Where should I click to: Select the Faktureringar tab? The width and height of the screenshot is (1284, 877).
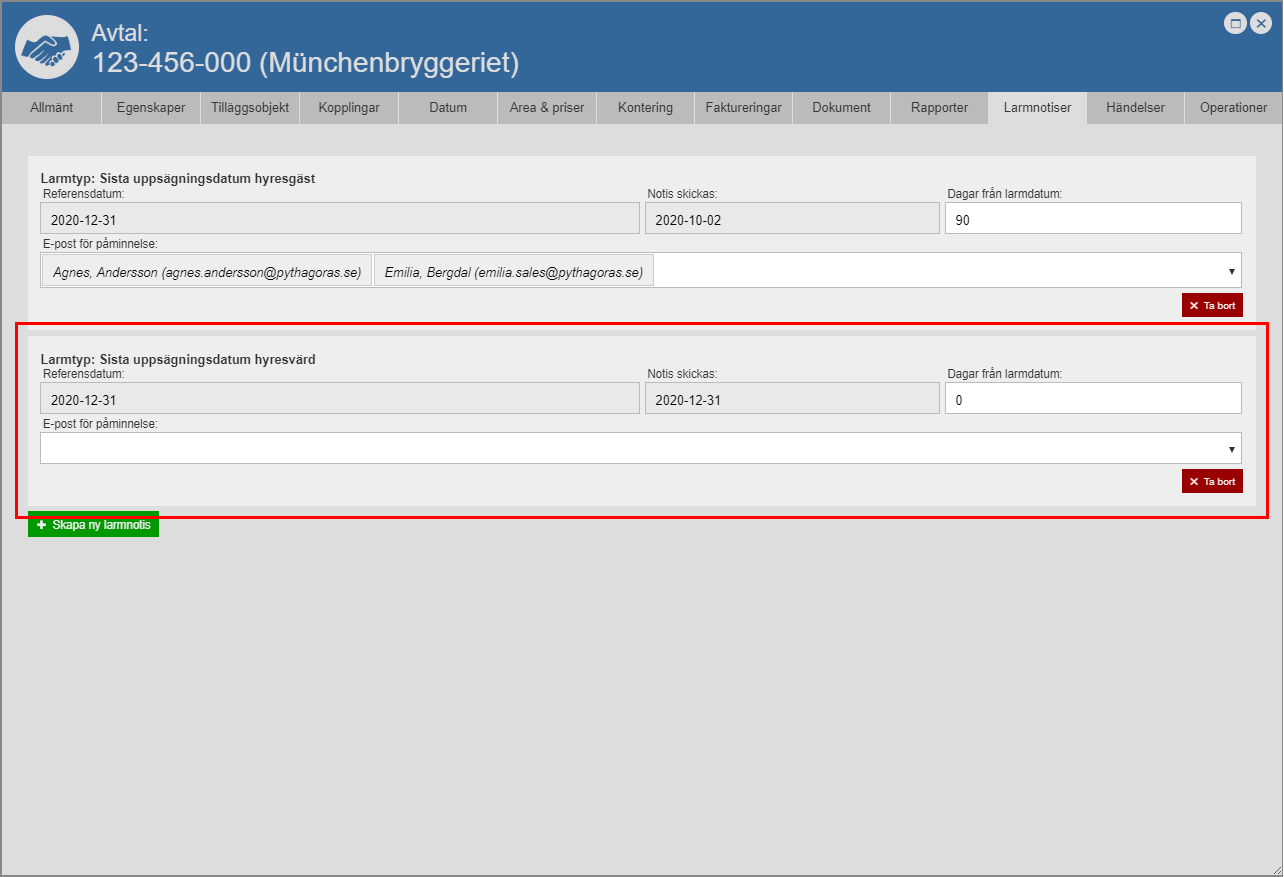743,108
